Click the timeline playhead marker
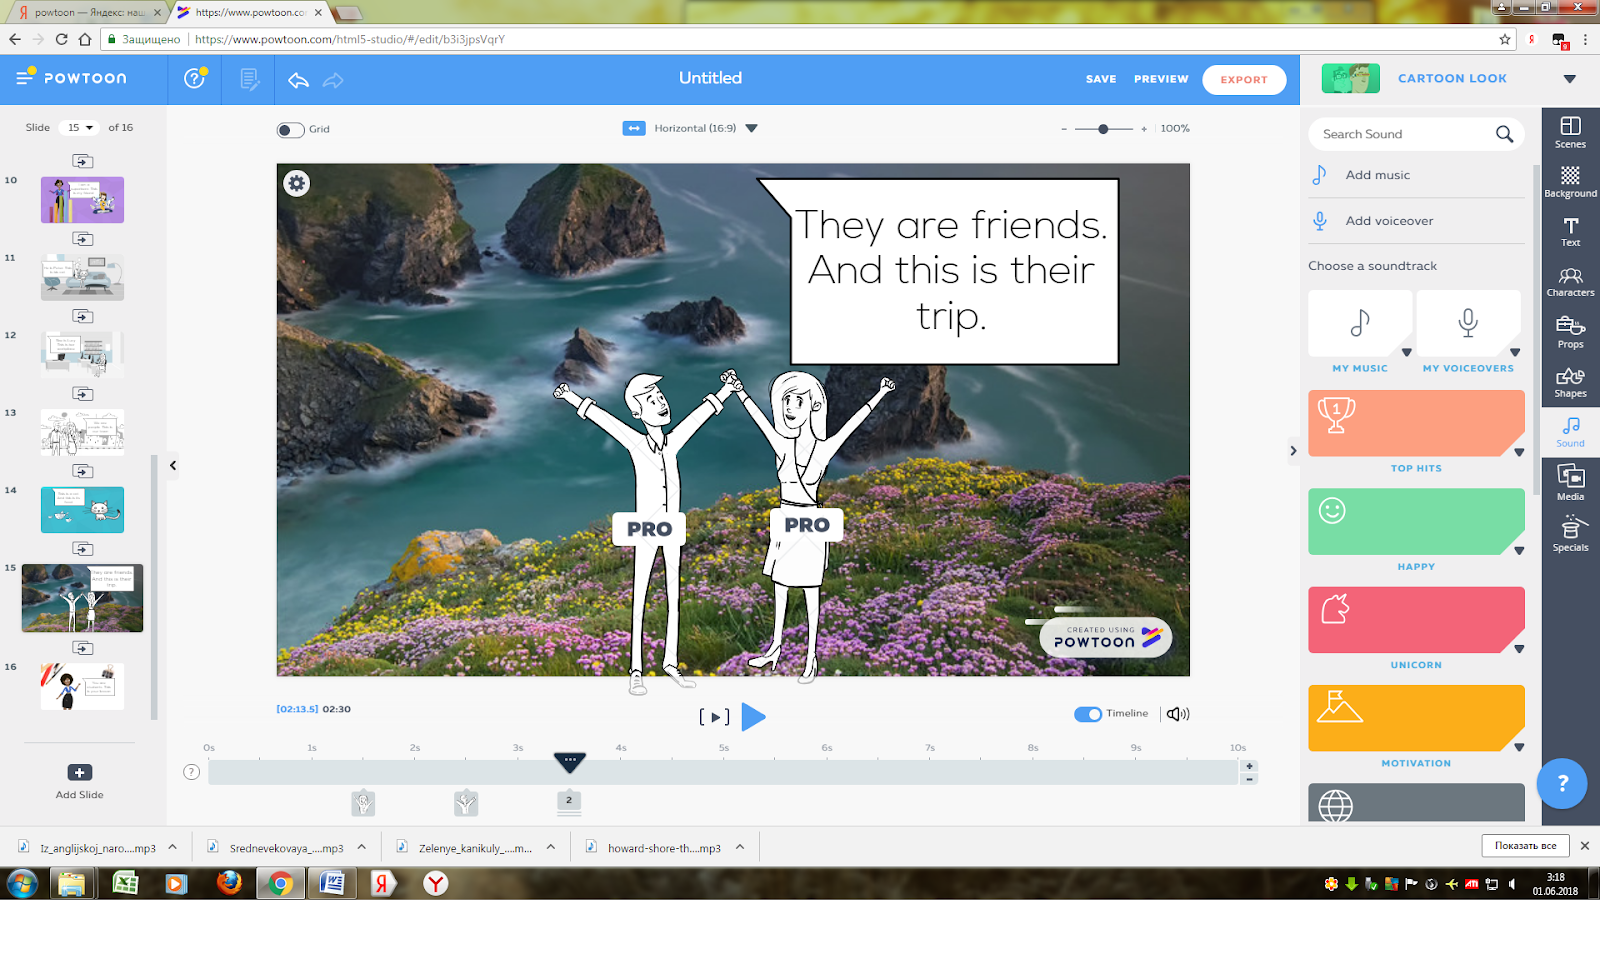The image size is (1600, 974). pyautogui.click(x=569, y=762)
